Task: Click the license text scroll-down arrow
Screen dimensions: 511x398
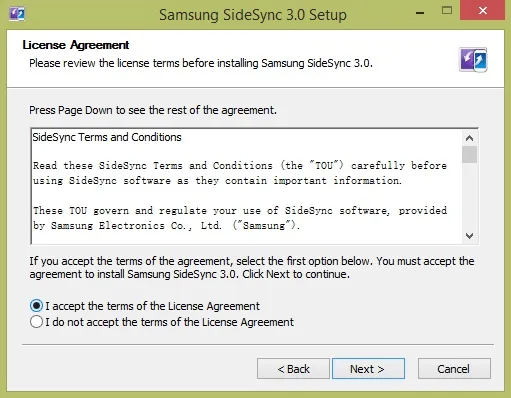Action: 469,236
